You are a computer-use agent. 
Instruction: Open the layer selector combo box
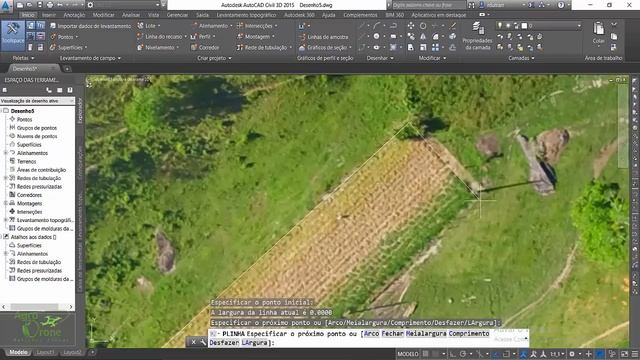pyautogui.click(x=539, y=26)
